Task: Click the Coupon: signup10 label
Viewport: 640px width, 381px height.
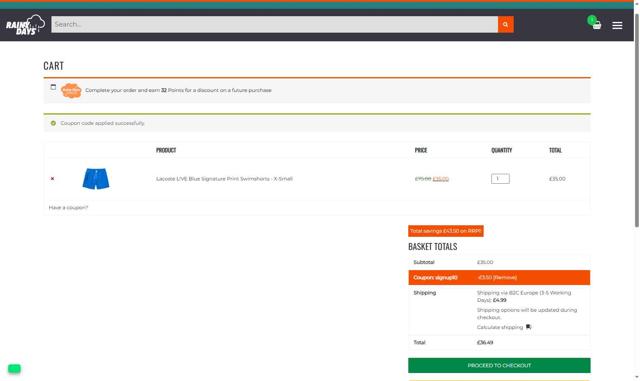Action: [435, 277]
